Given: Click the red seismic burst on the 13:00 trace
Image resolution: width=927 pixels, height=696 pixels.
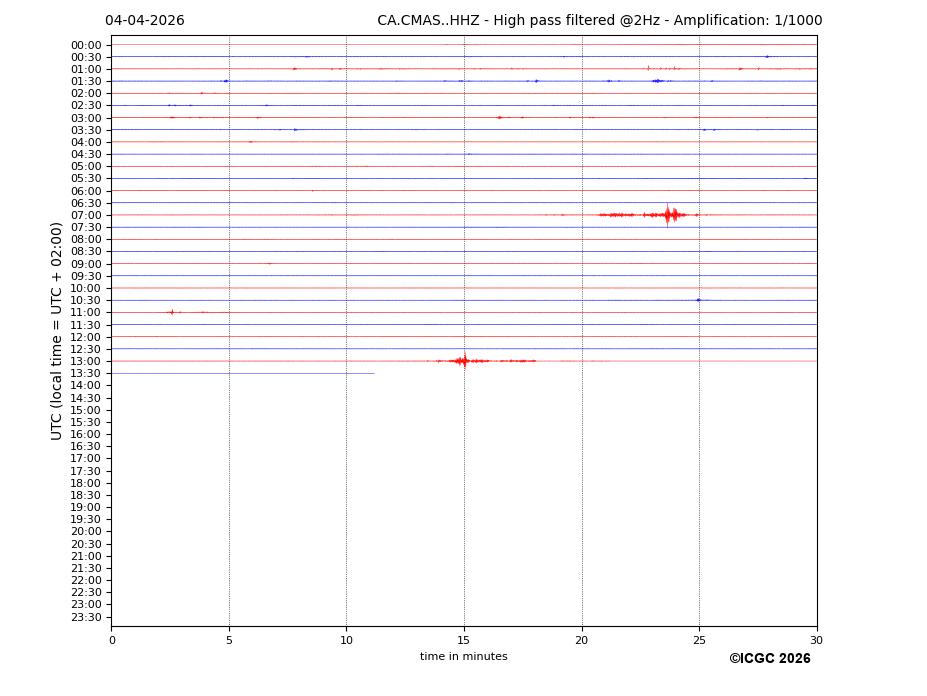Looking at the screenshot, I should (x=463, y=360).
